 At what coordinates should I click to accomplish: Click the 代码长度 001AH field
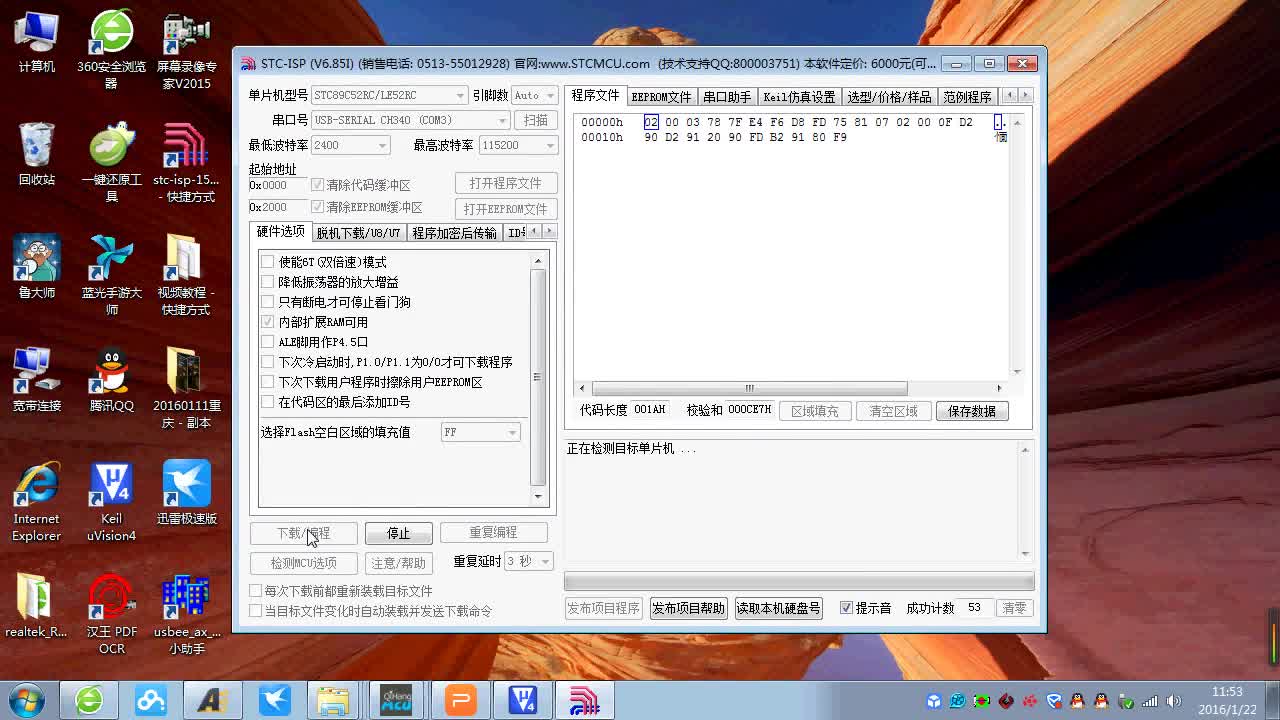coord(651,410)
